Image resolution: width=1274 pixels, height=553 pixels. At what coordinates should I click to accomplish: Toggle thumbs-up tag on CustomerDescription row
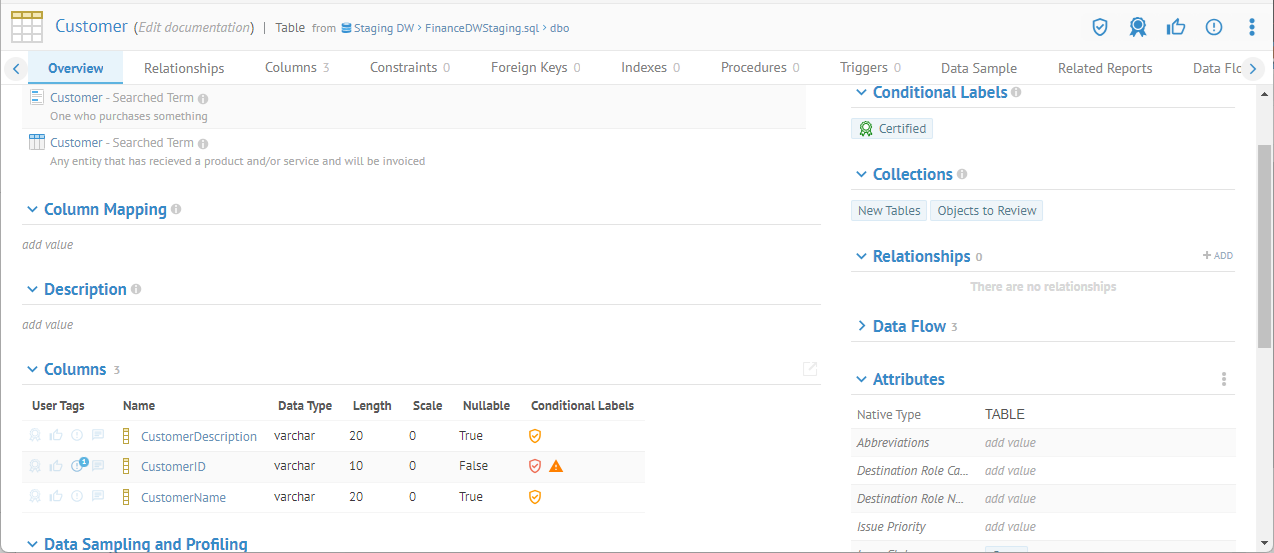[56, 436]
